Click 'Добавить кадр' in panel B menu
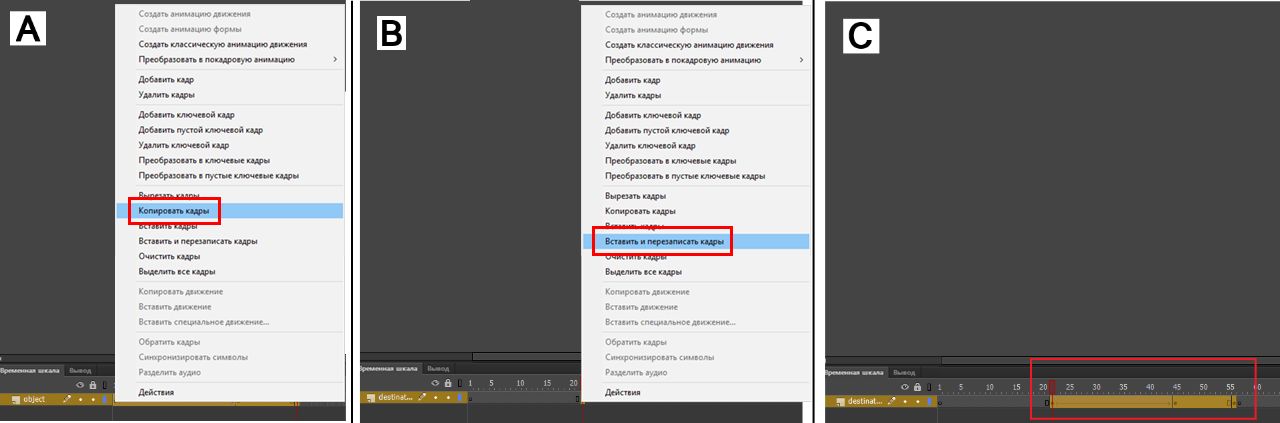 [633, 80]
